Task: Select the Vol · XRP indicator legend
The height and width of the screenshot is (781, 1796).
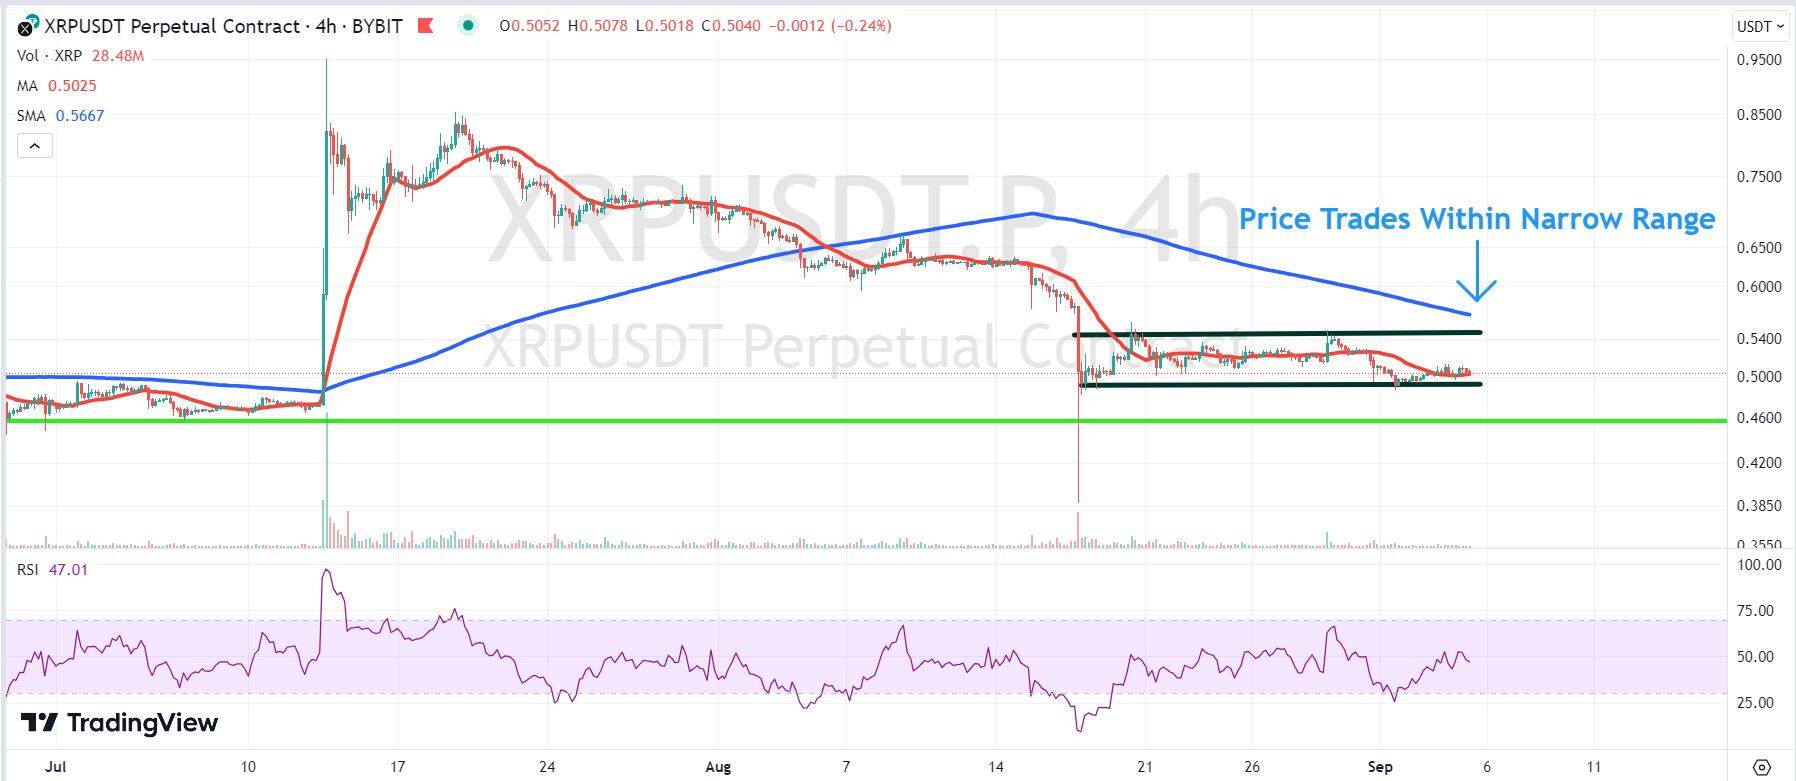Action: tap(49, 56)
